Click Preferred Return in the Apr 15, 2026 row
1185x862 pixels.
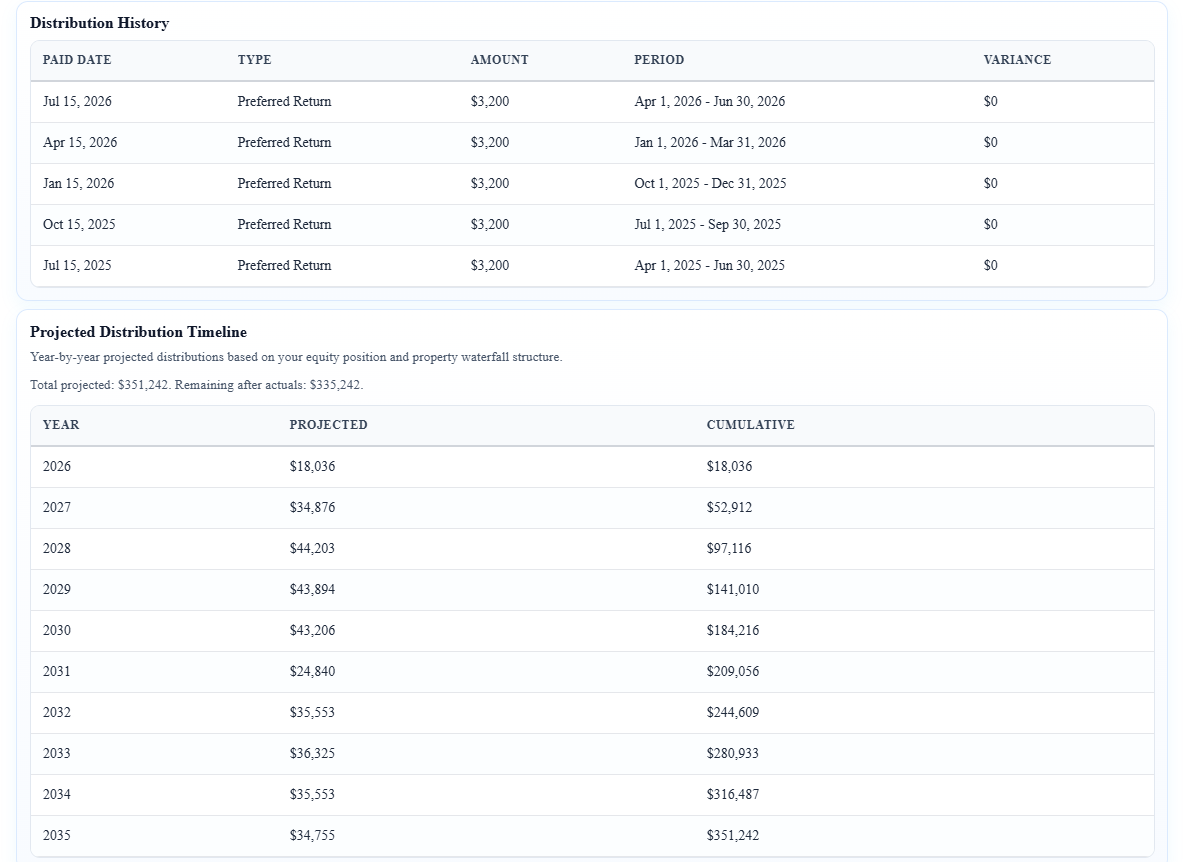click(284, 142)
